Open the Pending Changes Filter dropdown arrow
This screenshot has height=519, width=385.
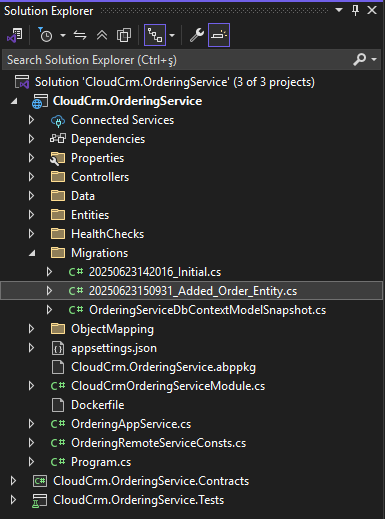[63, 35]
